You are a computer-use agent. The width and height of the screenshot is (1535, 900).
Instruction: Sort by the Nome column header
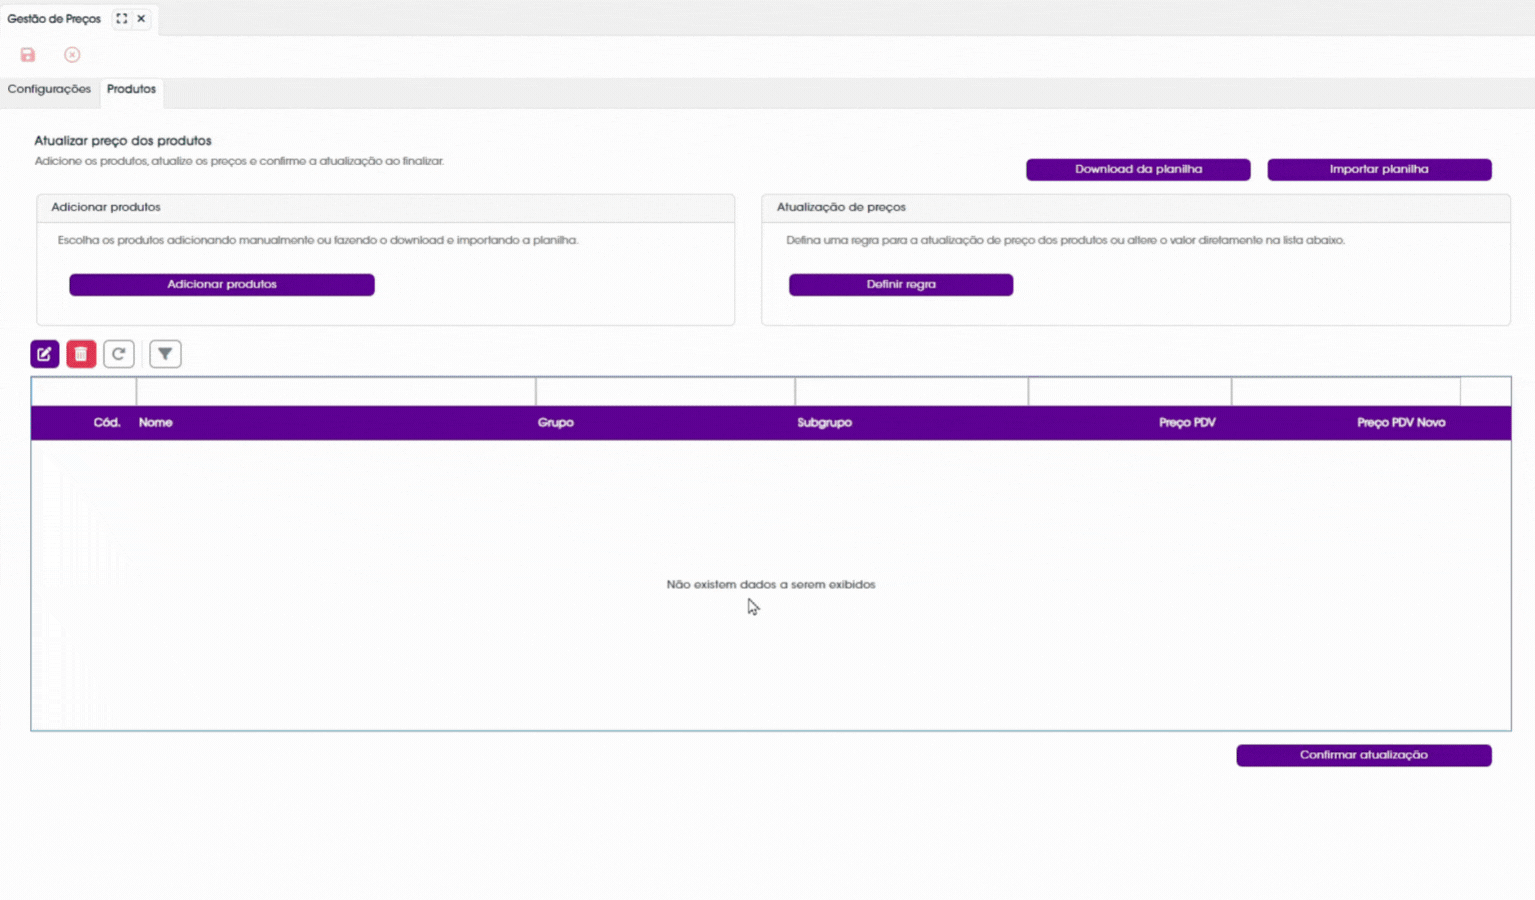point(156,423)
